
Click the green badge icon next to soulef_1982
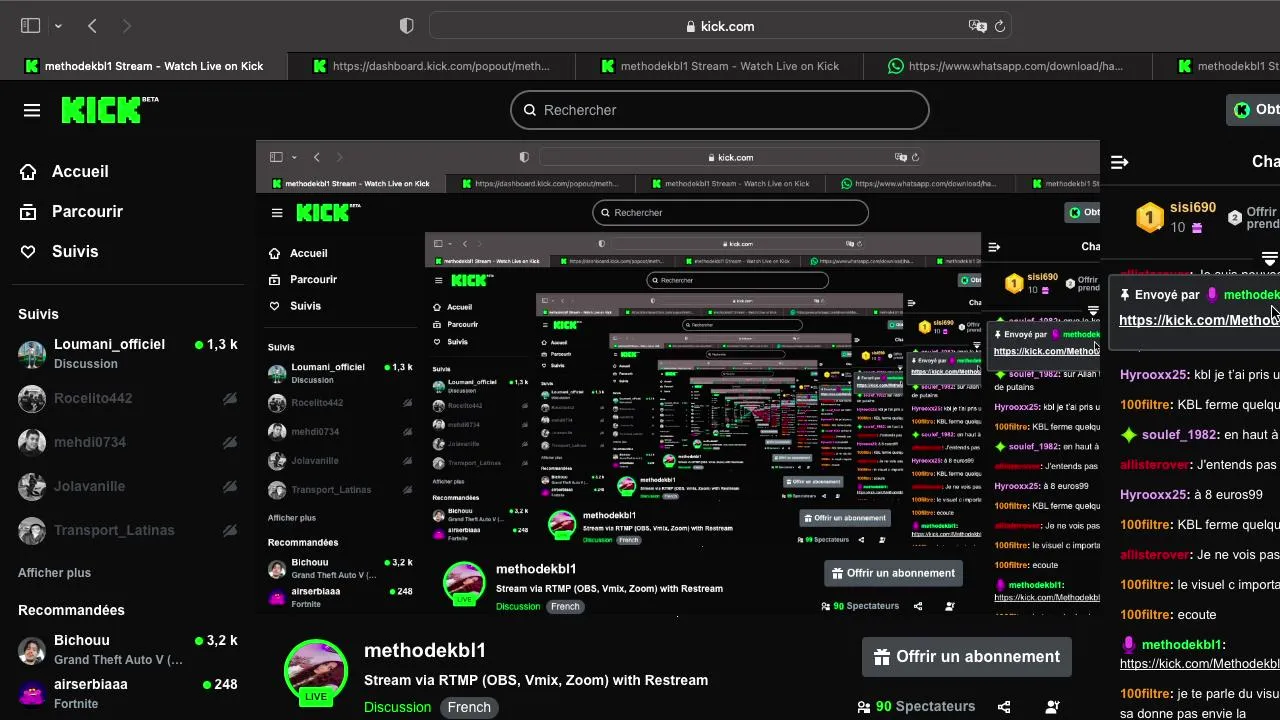[1129, 435]
